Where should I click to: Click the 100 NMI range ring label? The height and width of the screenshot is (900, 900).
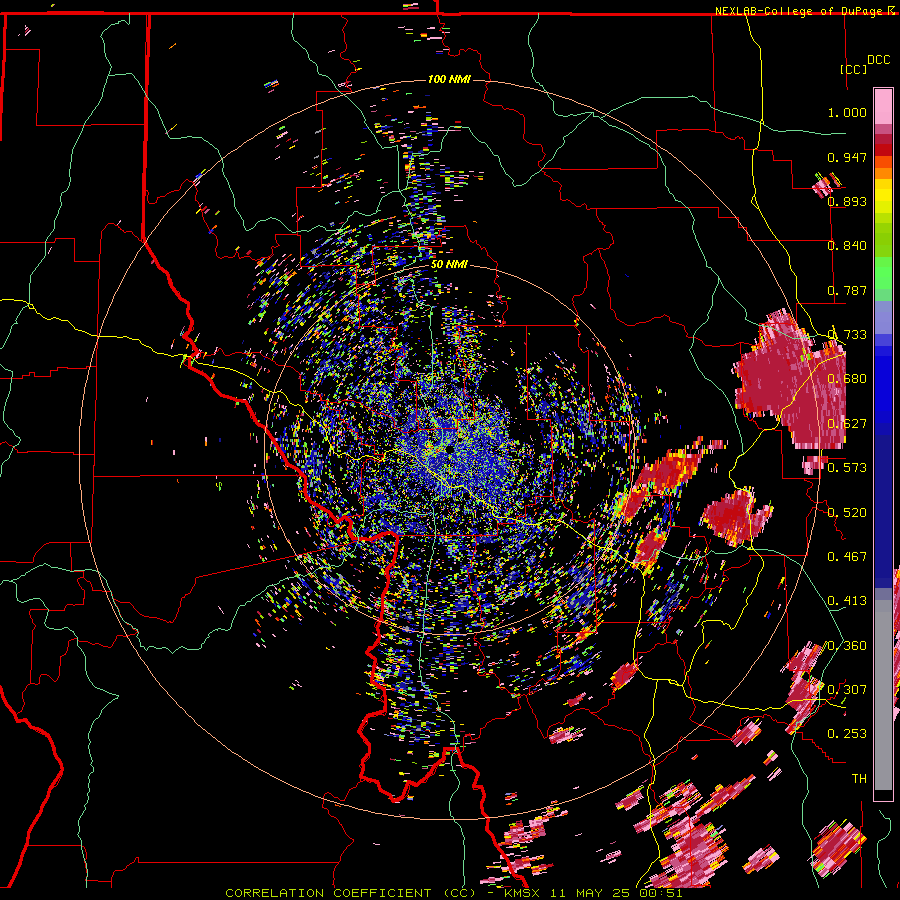(449, 79)
